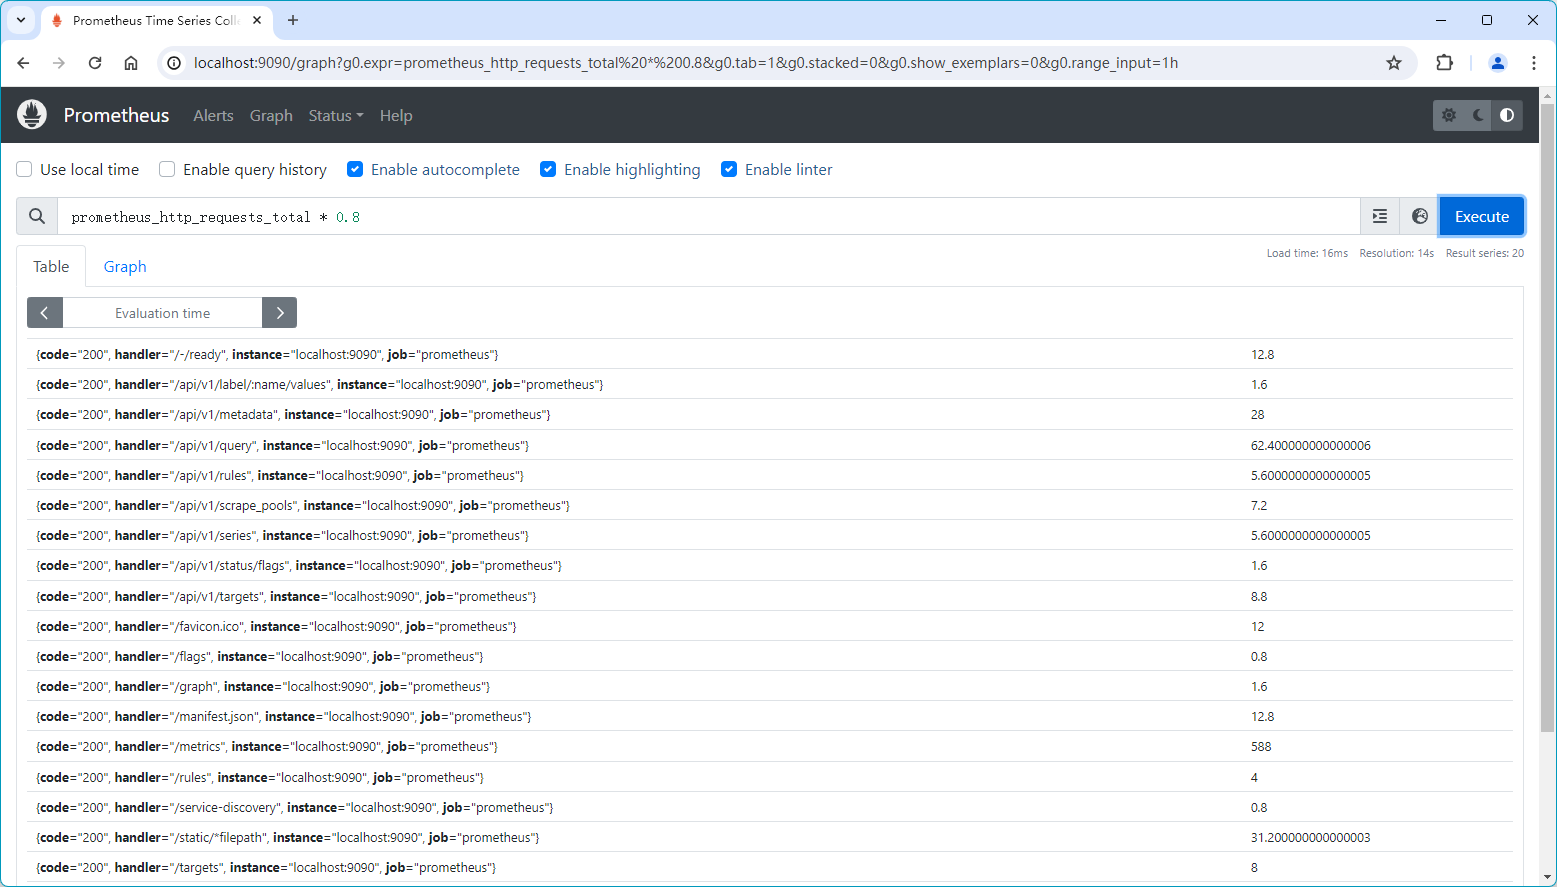Select the /service-discovery handler row
Image resolution: width=1557 pixels, height=887 pixels.
point(769,807)
